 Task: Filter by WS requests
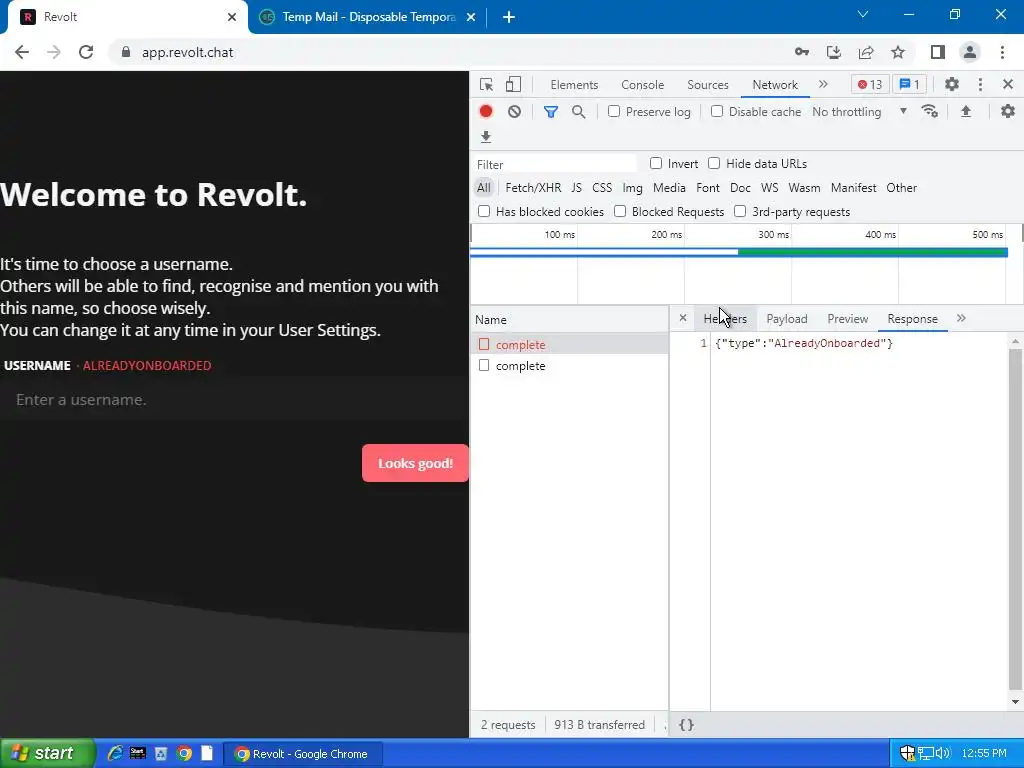point(769,188)
